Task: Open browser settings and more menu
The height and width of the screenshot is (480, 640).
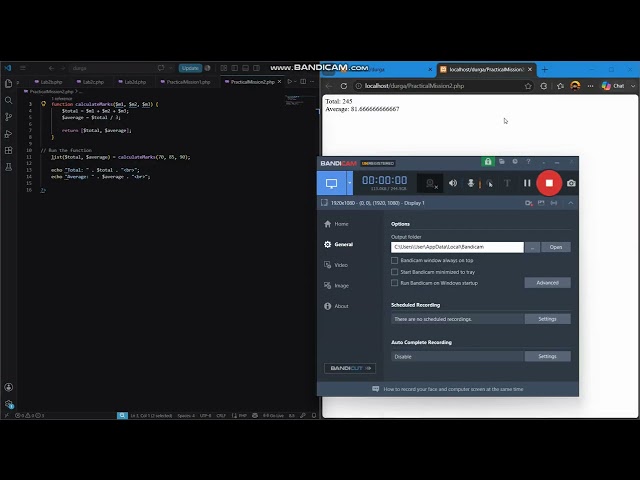Action: 590,86
